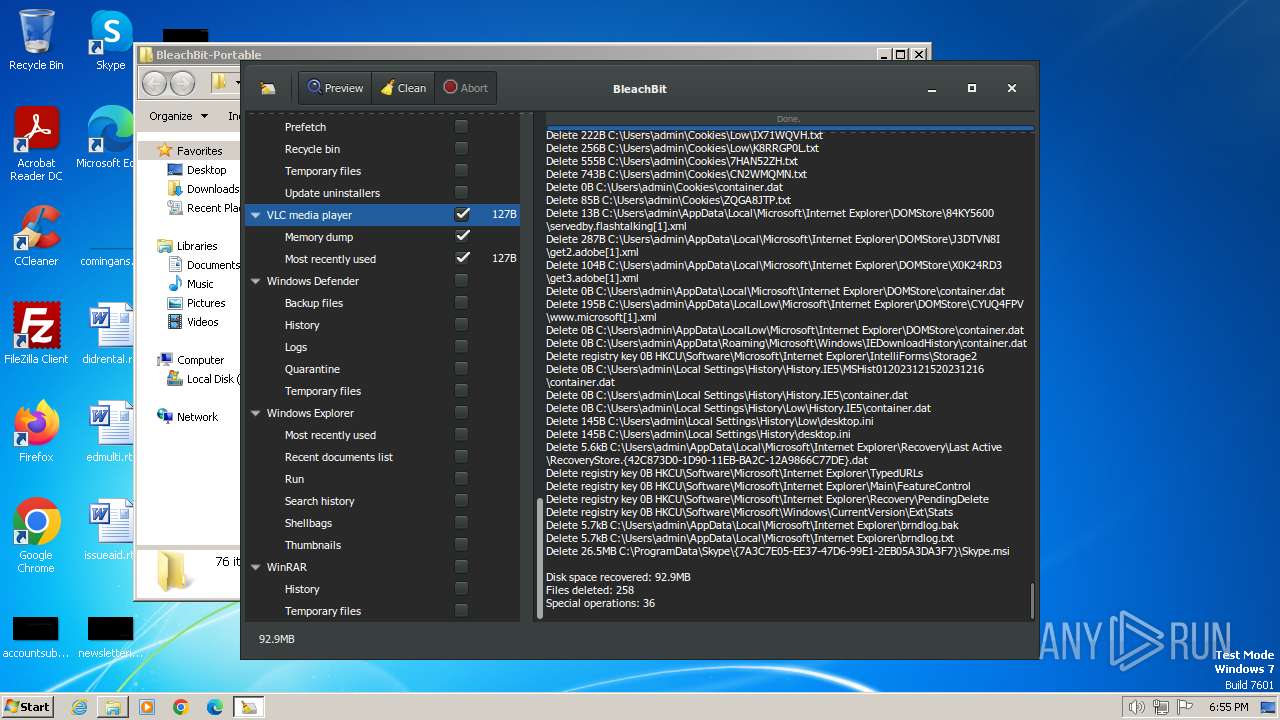The height and width of the screenshot is (720, 1280).
Task: Check the Windows Defender checkbox
Action: 461,281
